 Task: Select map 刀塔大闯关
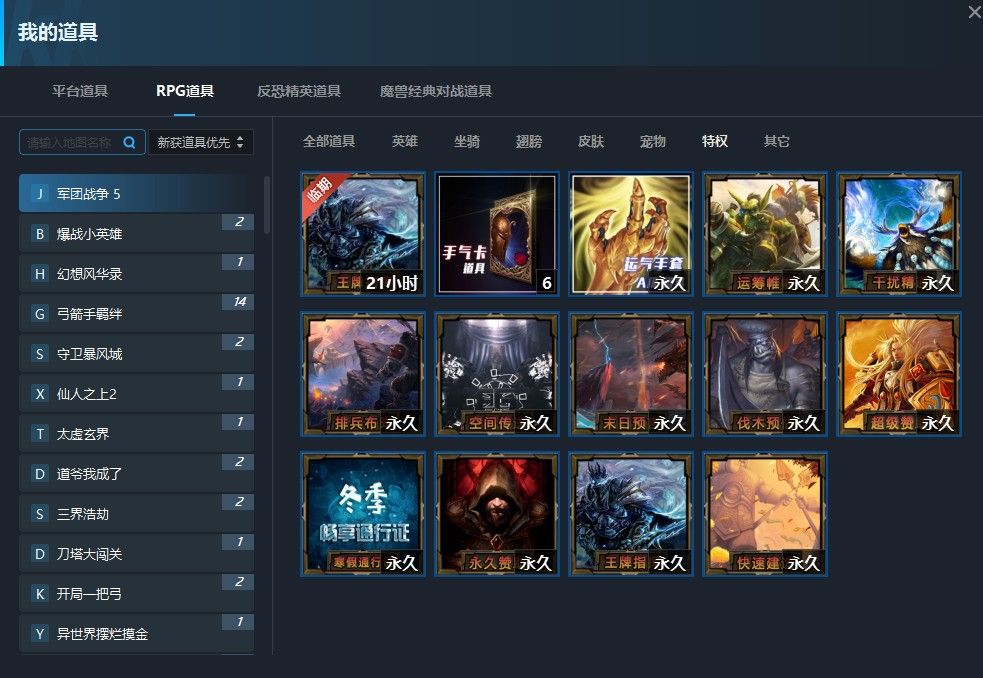[x=136, y=554]
